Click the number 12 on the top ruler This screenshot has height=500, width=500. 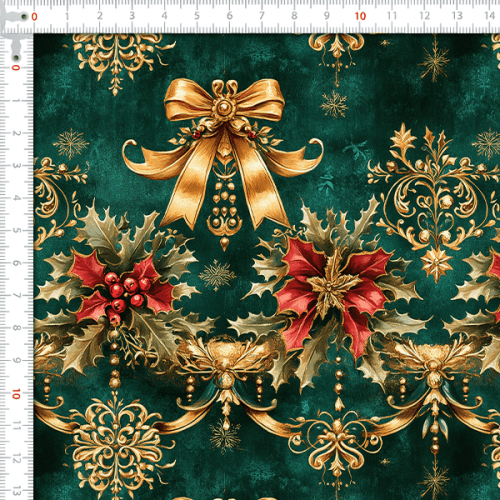pyautogui.click(x=425, y=16)
